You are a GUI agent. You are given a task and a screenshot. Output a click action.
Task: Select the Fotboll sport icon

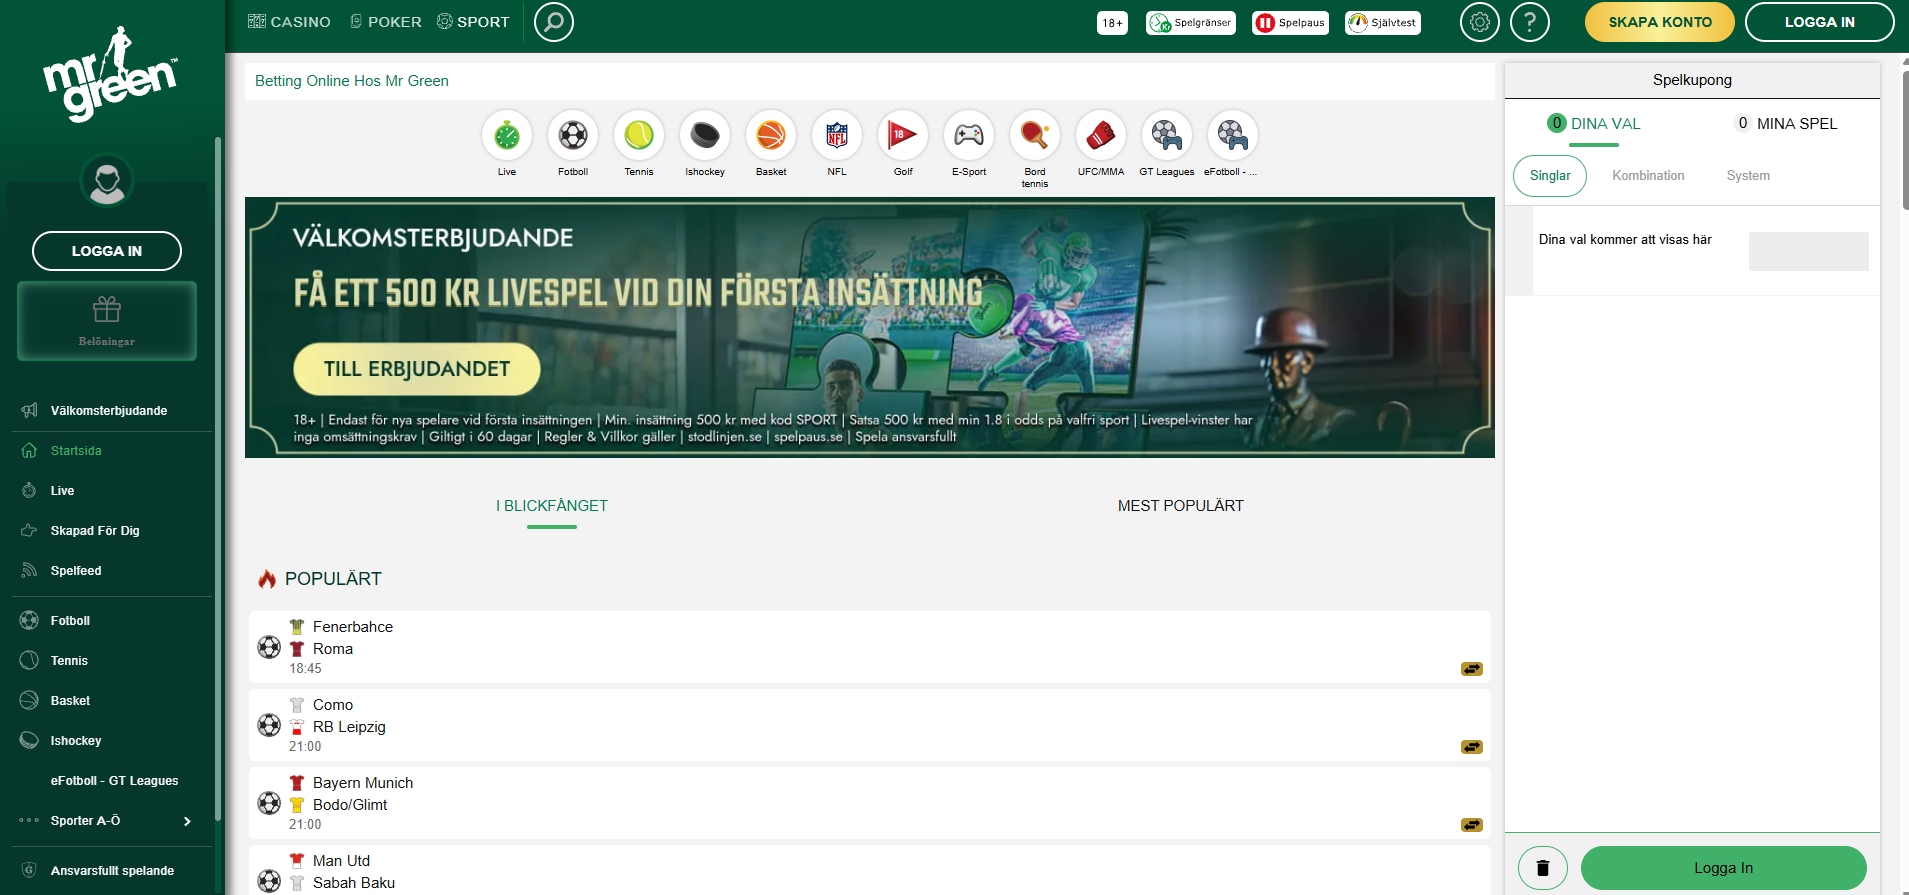[573, 135]
